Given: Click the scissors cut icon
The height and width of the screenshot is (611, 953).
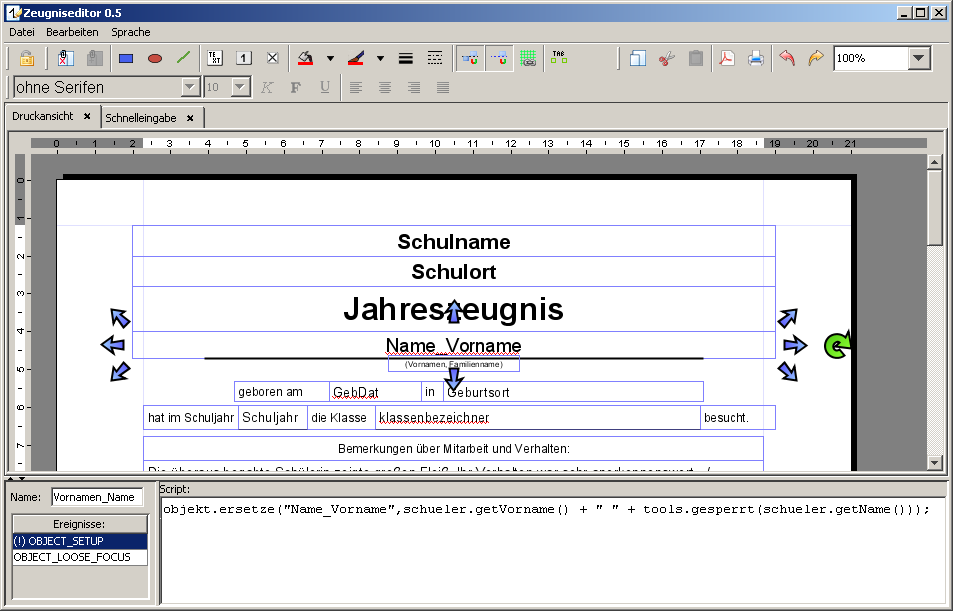Looking at the screenshot, I should click(x=667, y=58).
